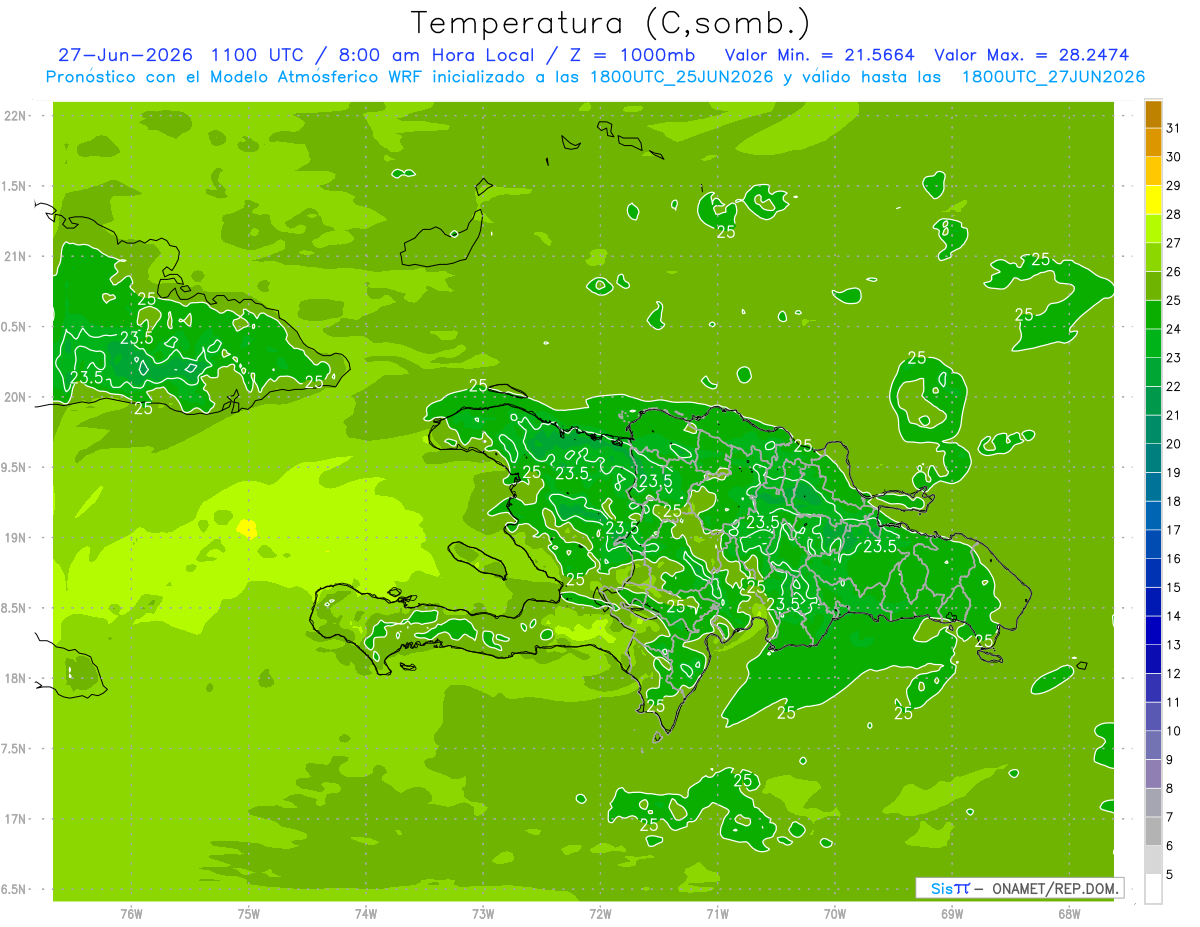Click the colorbar scale label '16'
Viewport: 1200px width, 927px height.
pos(1174,559)
